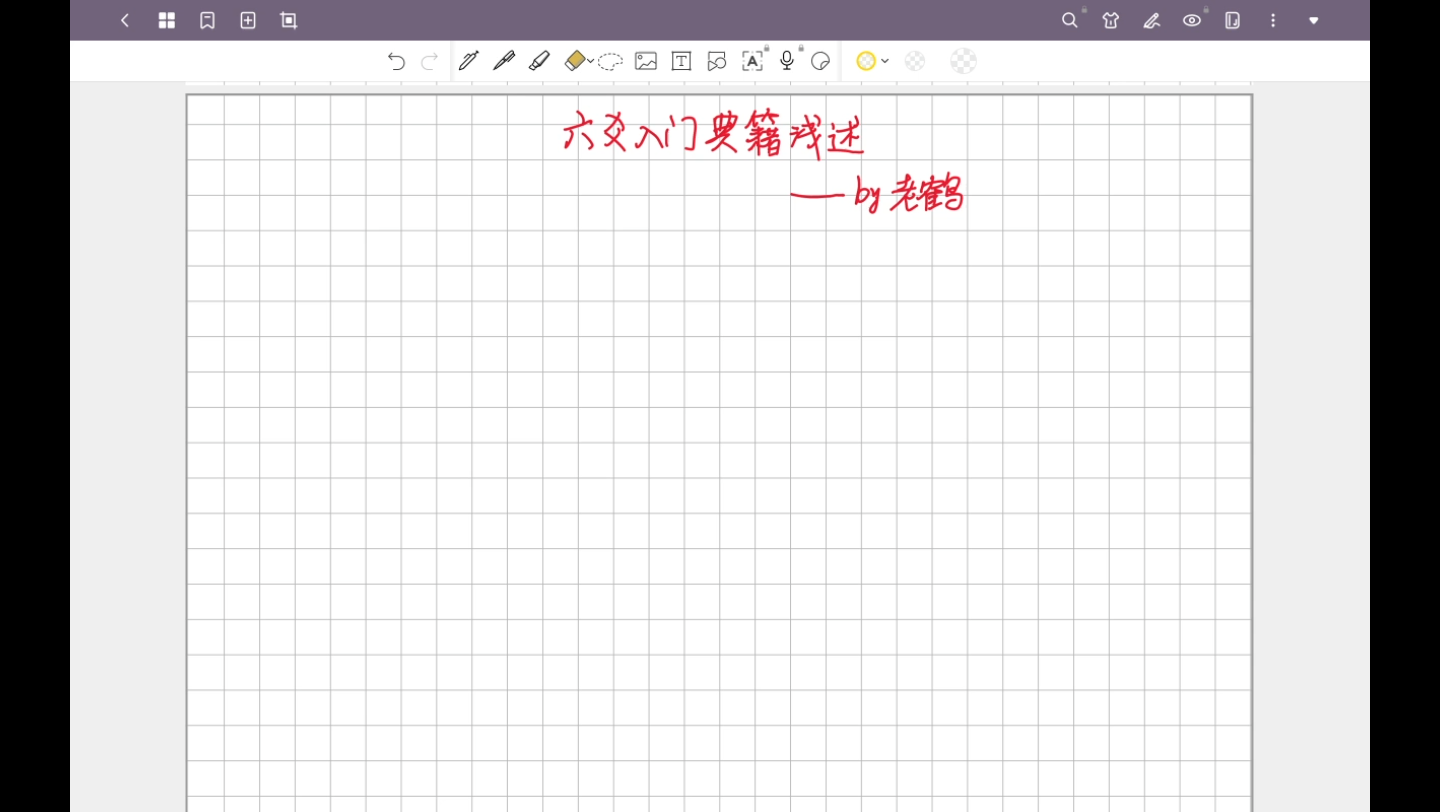Open the shapes tool
This screenshot has width=1440, height=812.
716,61
